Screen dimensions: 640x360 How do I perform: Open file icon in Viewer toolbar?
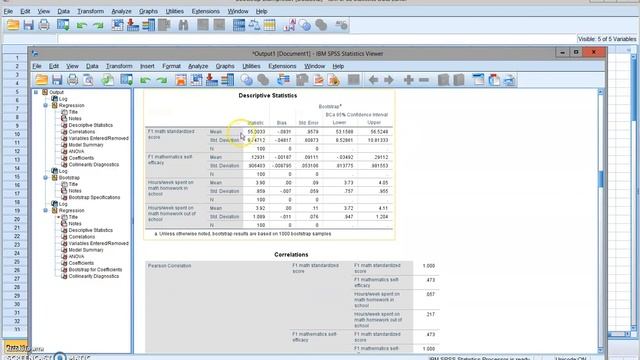[x=41, y=80]
